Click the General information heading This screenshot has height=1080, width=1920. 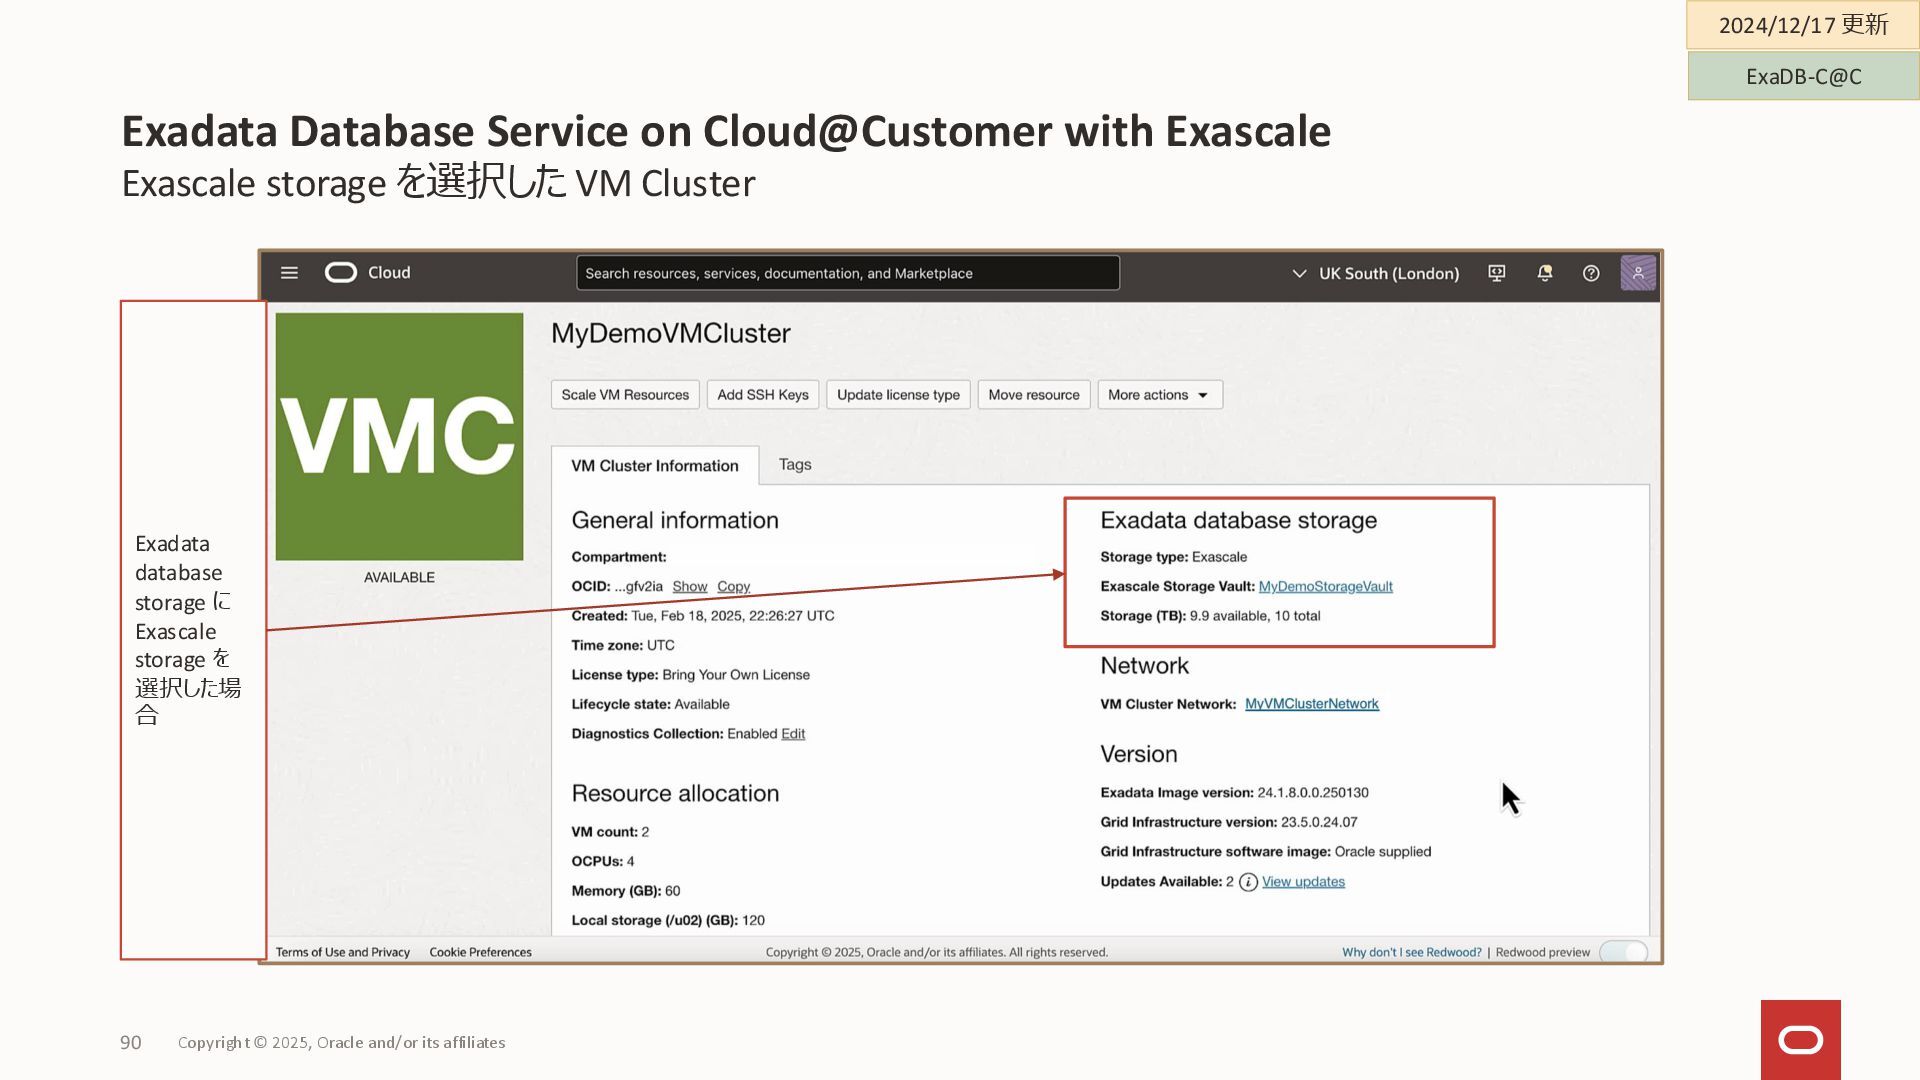pos(674,520)
